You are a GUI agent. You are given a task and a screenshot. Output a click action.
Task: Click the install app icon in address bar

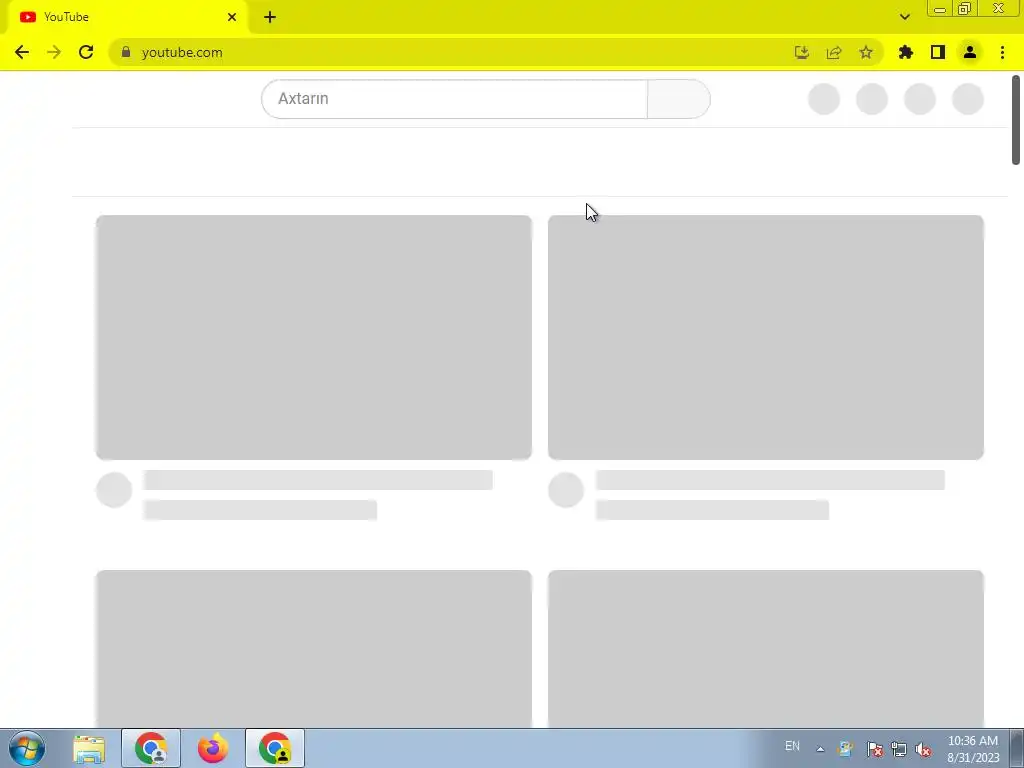tap(802, 52)
